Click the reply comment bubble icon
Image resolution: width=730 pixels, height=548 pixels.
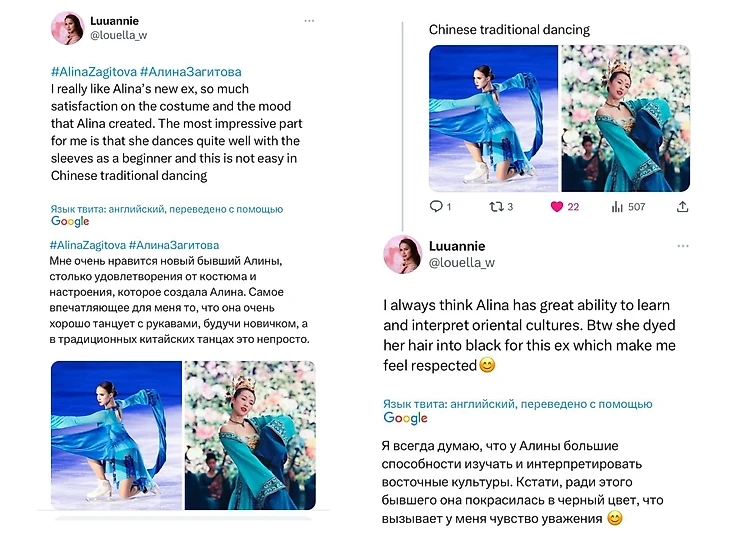[x=435, y=207]
